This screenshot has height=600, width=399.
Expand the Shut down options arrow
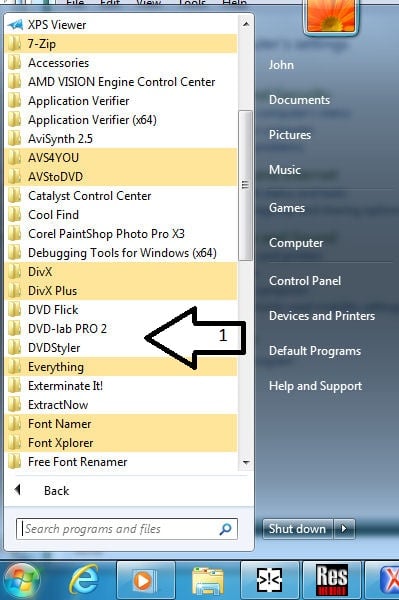344,529
